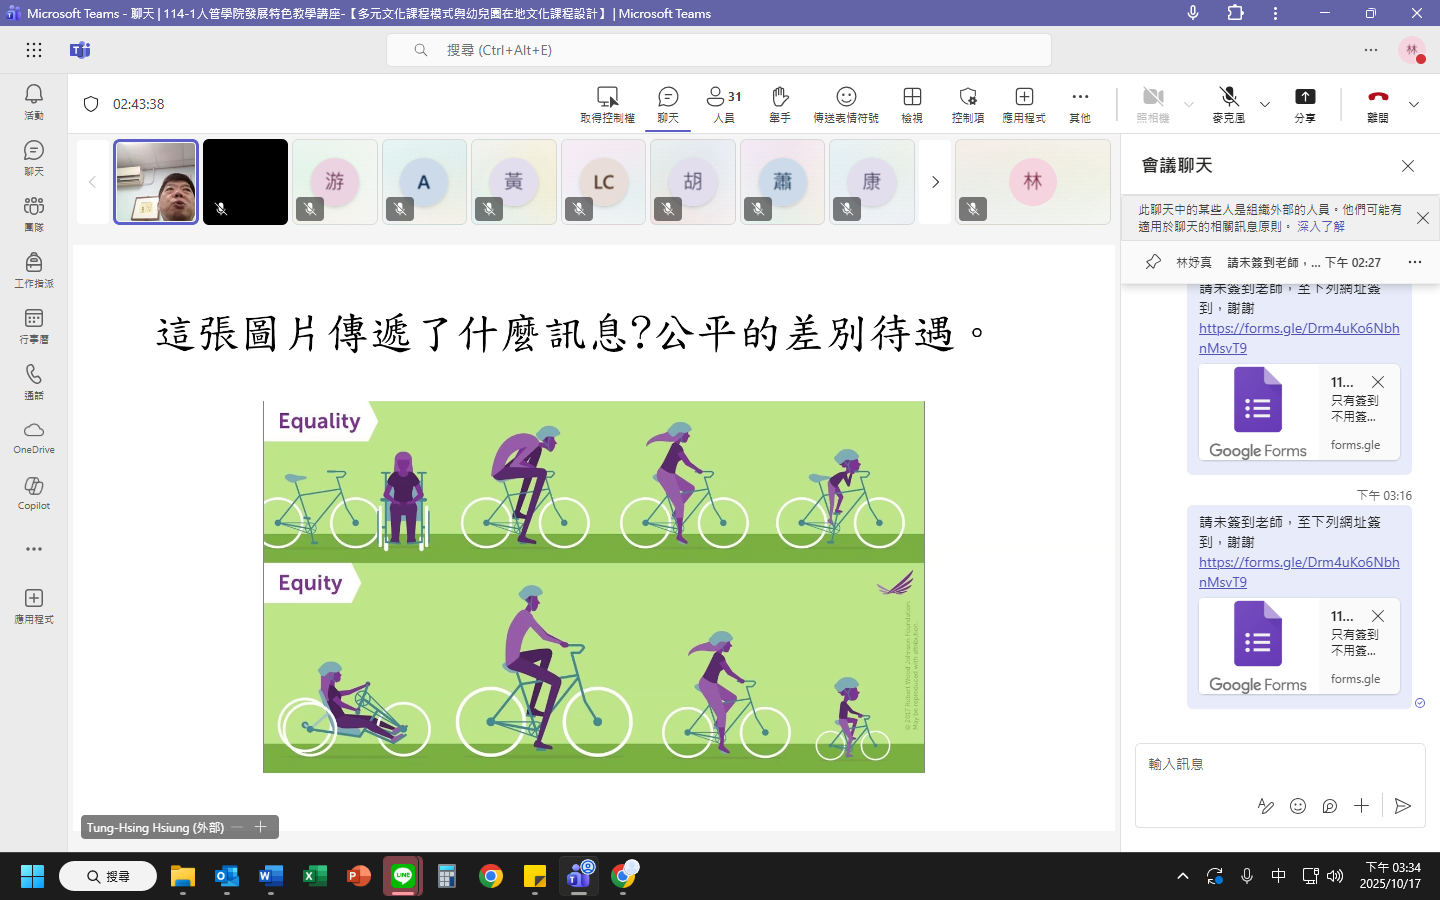
Task: Open the emoji picker in message box
Action: 1298,806
